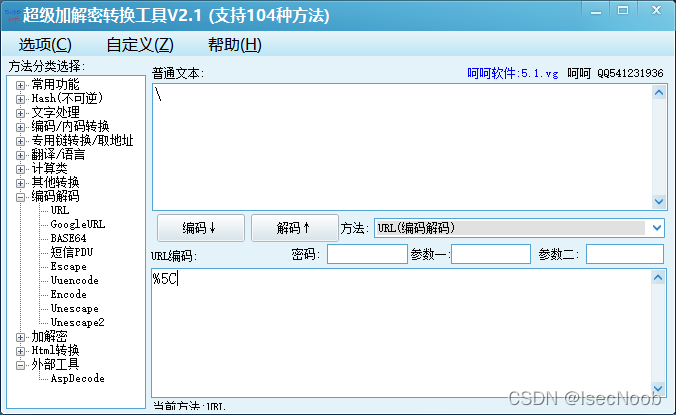Expand the 专用链转换/取地址 tree node
This screenshot has width=676, height=415.
pyautogui.click(x=20, y=141)
